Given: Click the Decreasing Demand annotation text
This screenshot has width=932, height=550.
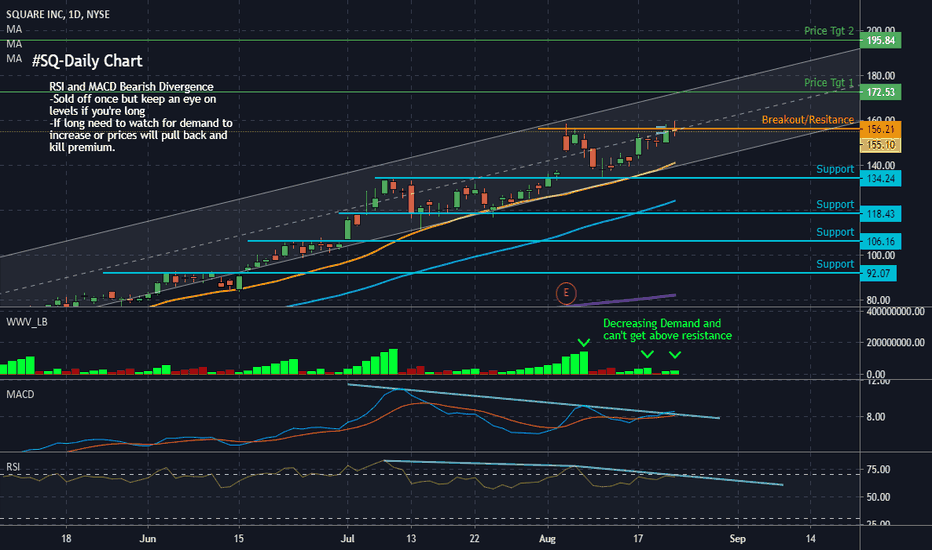Looking at the screenshot, I should tap(667, 330).
